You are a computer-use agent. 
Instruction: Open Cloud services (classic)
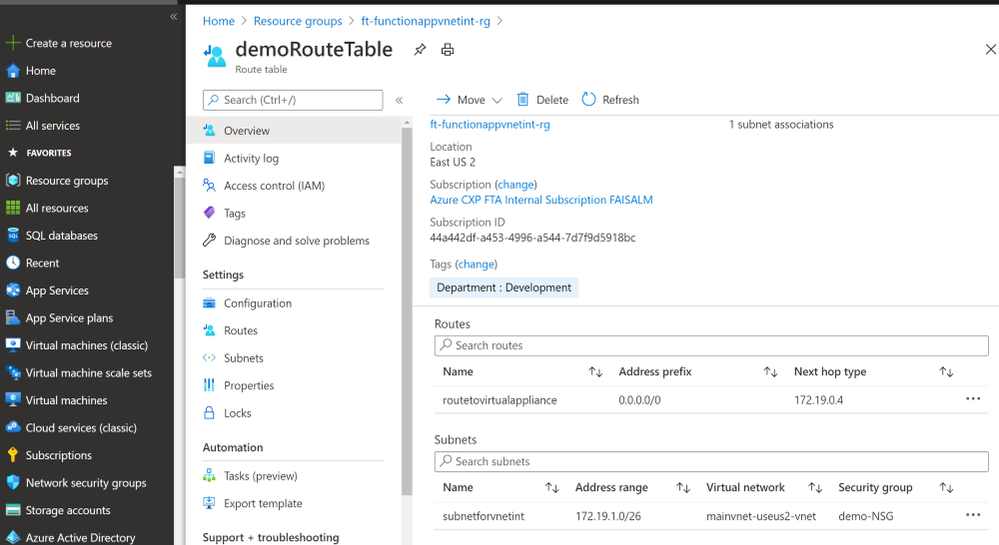pos(81,427)
